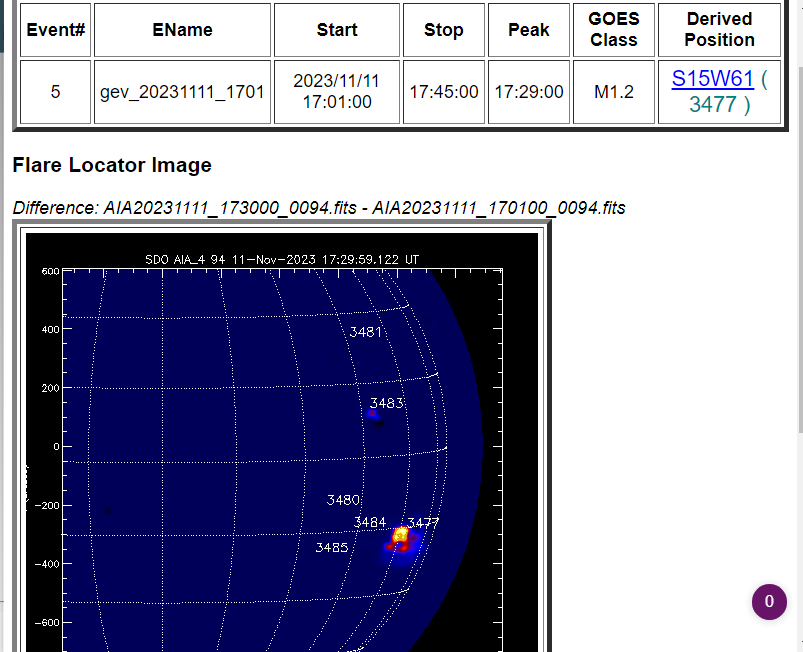Select the GOES Class column header

click(x=614, y=30)
